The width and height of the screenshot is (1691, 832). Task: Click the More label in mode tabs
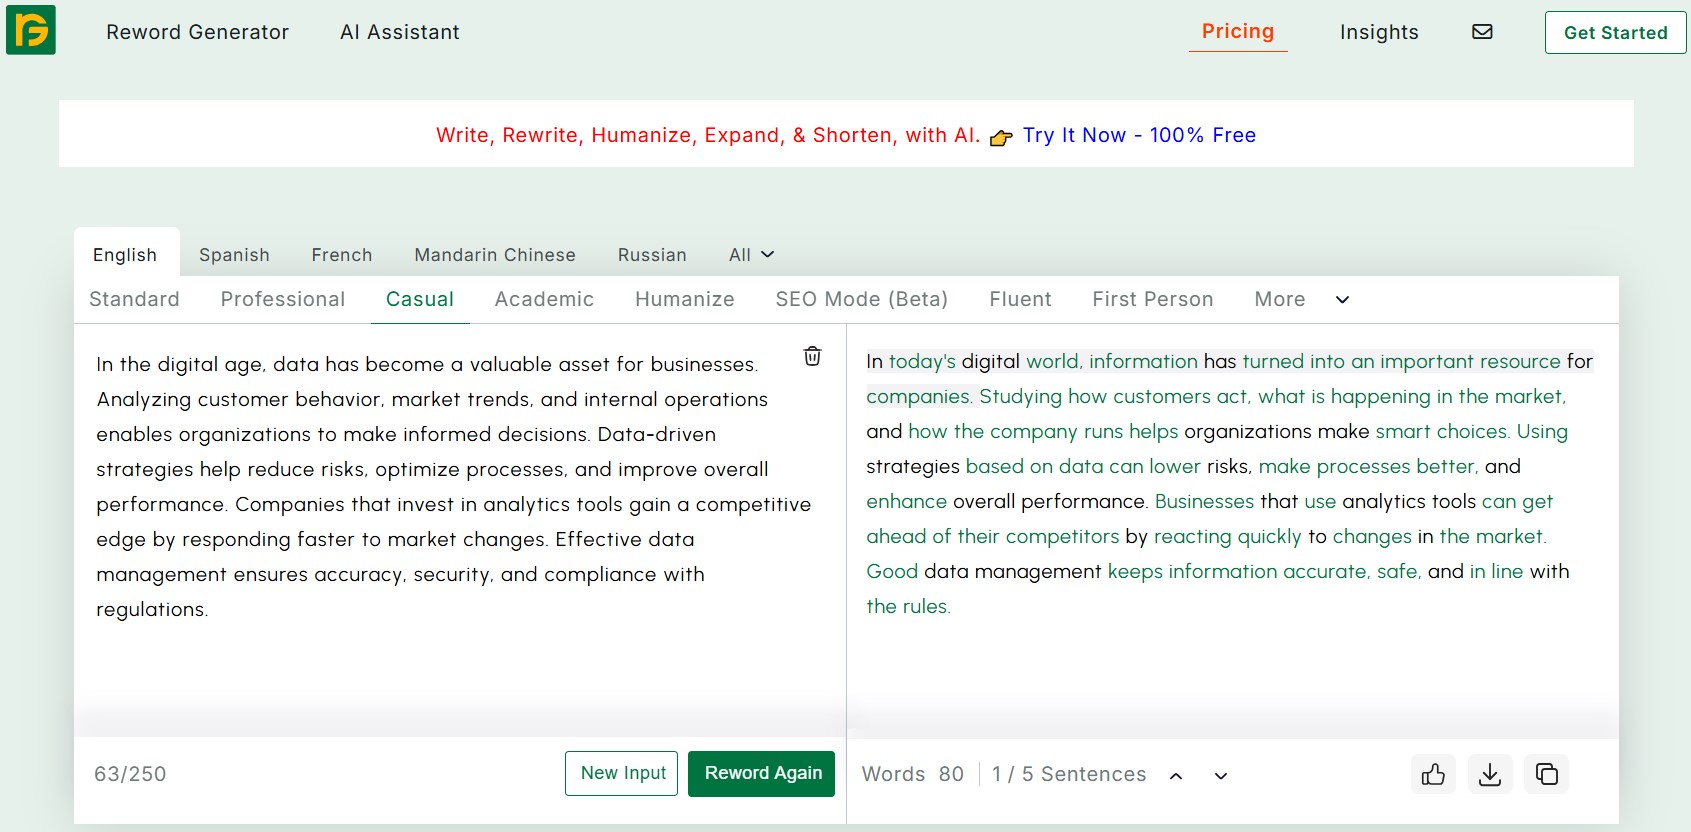pos(1280,299)
